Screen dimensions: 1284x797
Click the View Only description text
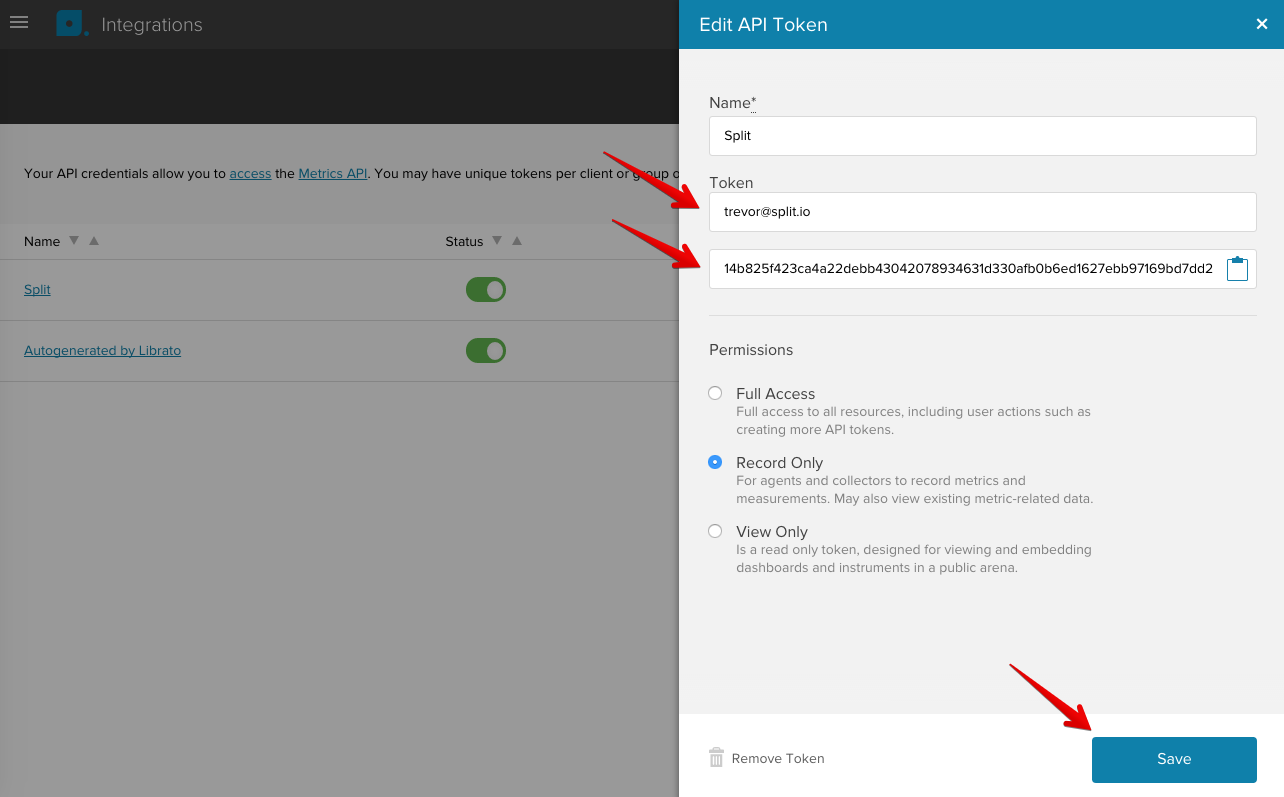(914, 558)
